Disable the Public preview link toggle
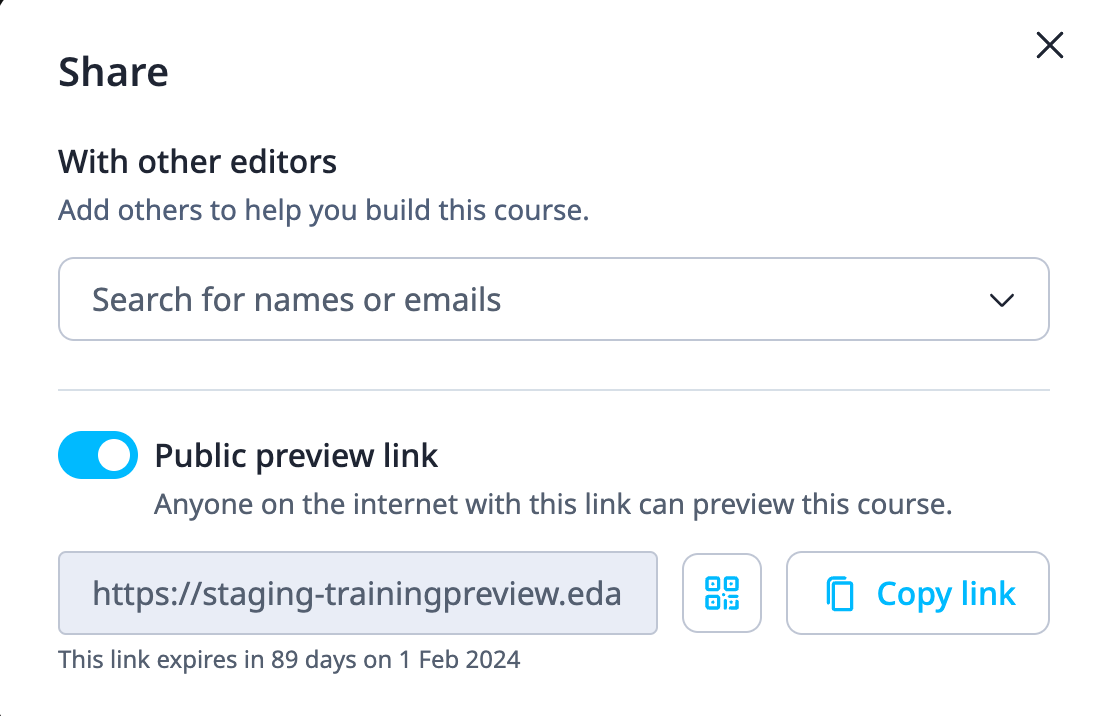 point(98,456)
